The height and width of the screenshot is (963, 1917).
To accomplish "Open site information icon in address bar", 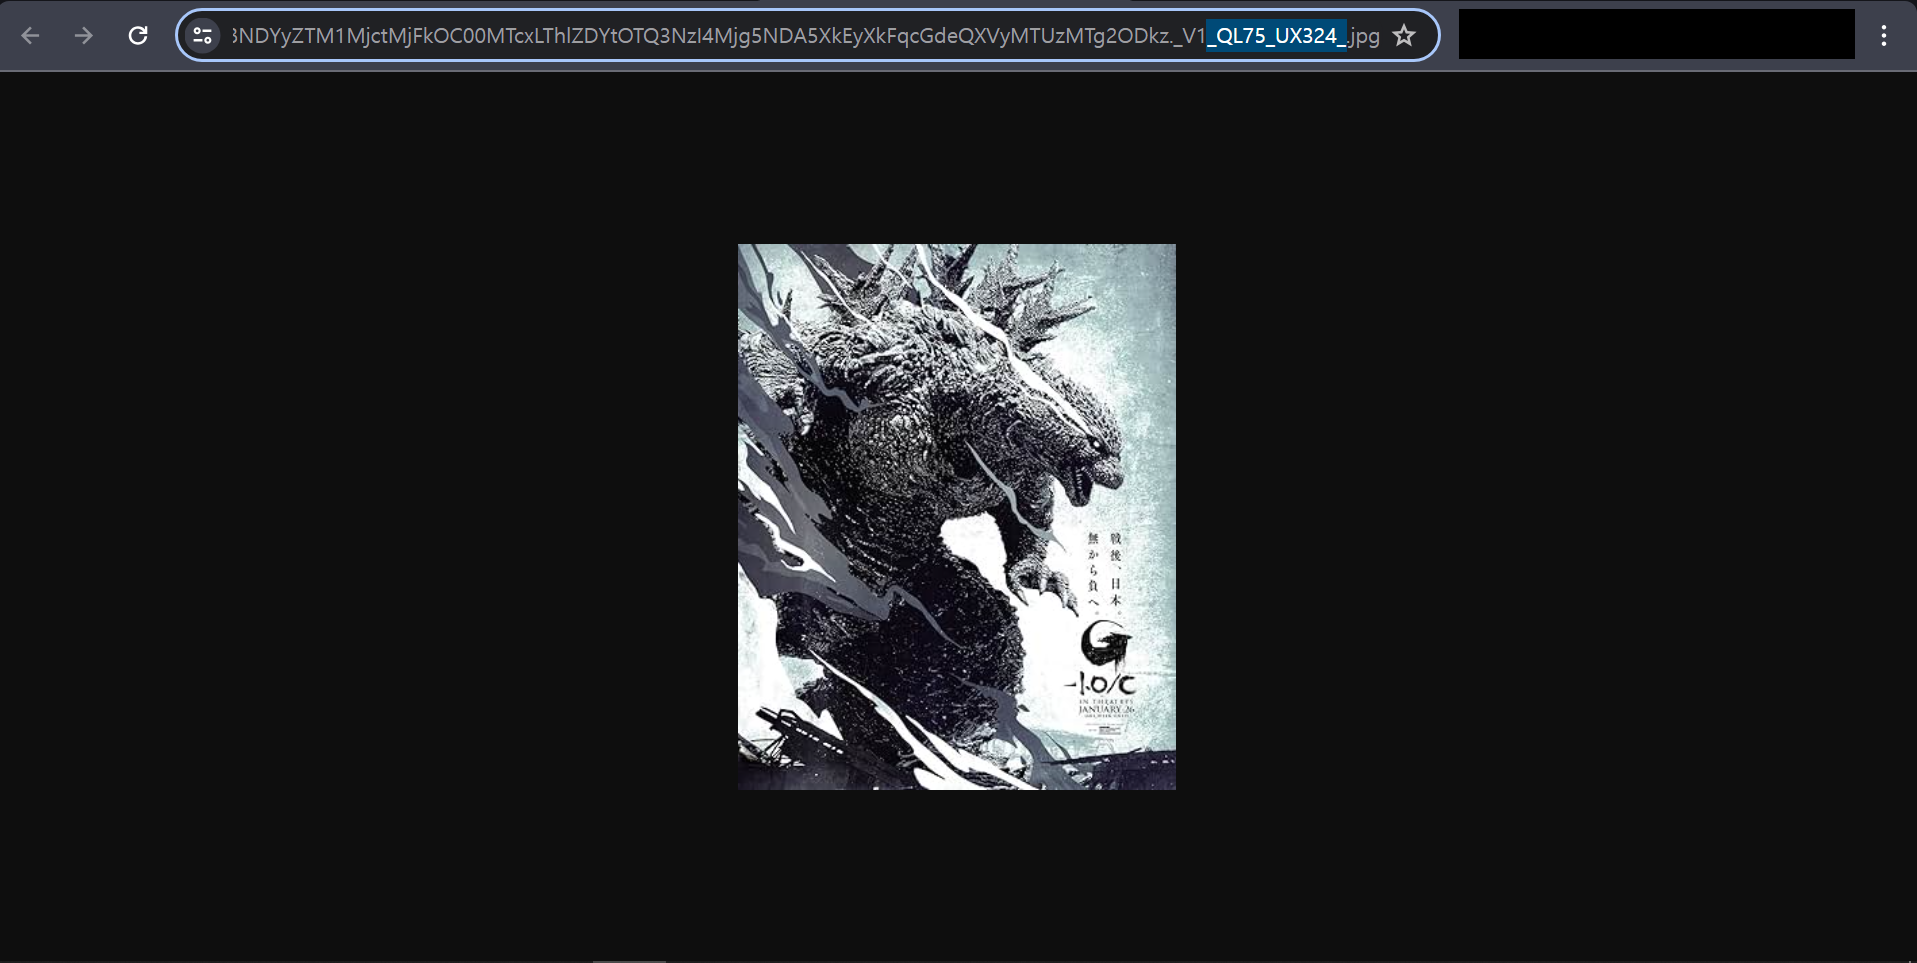I will tap(202, 36).
